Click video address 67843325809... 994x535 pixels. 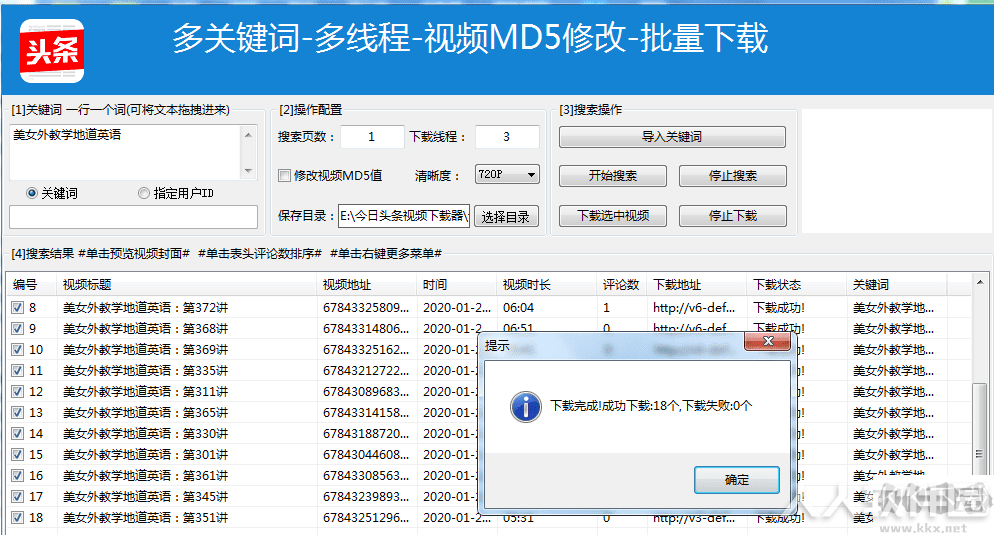366,308
